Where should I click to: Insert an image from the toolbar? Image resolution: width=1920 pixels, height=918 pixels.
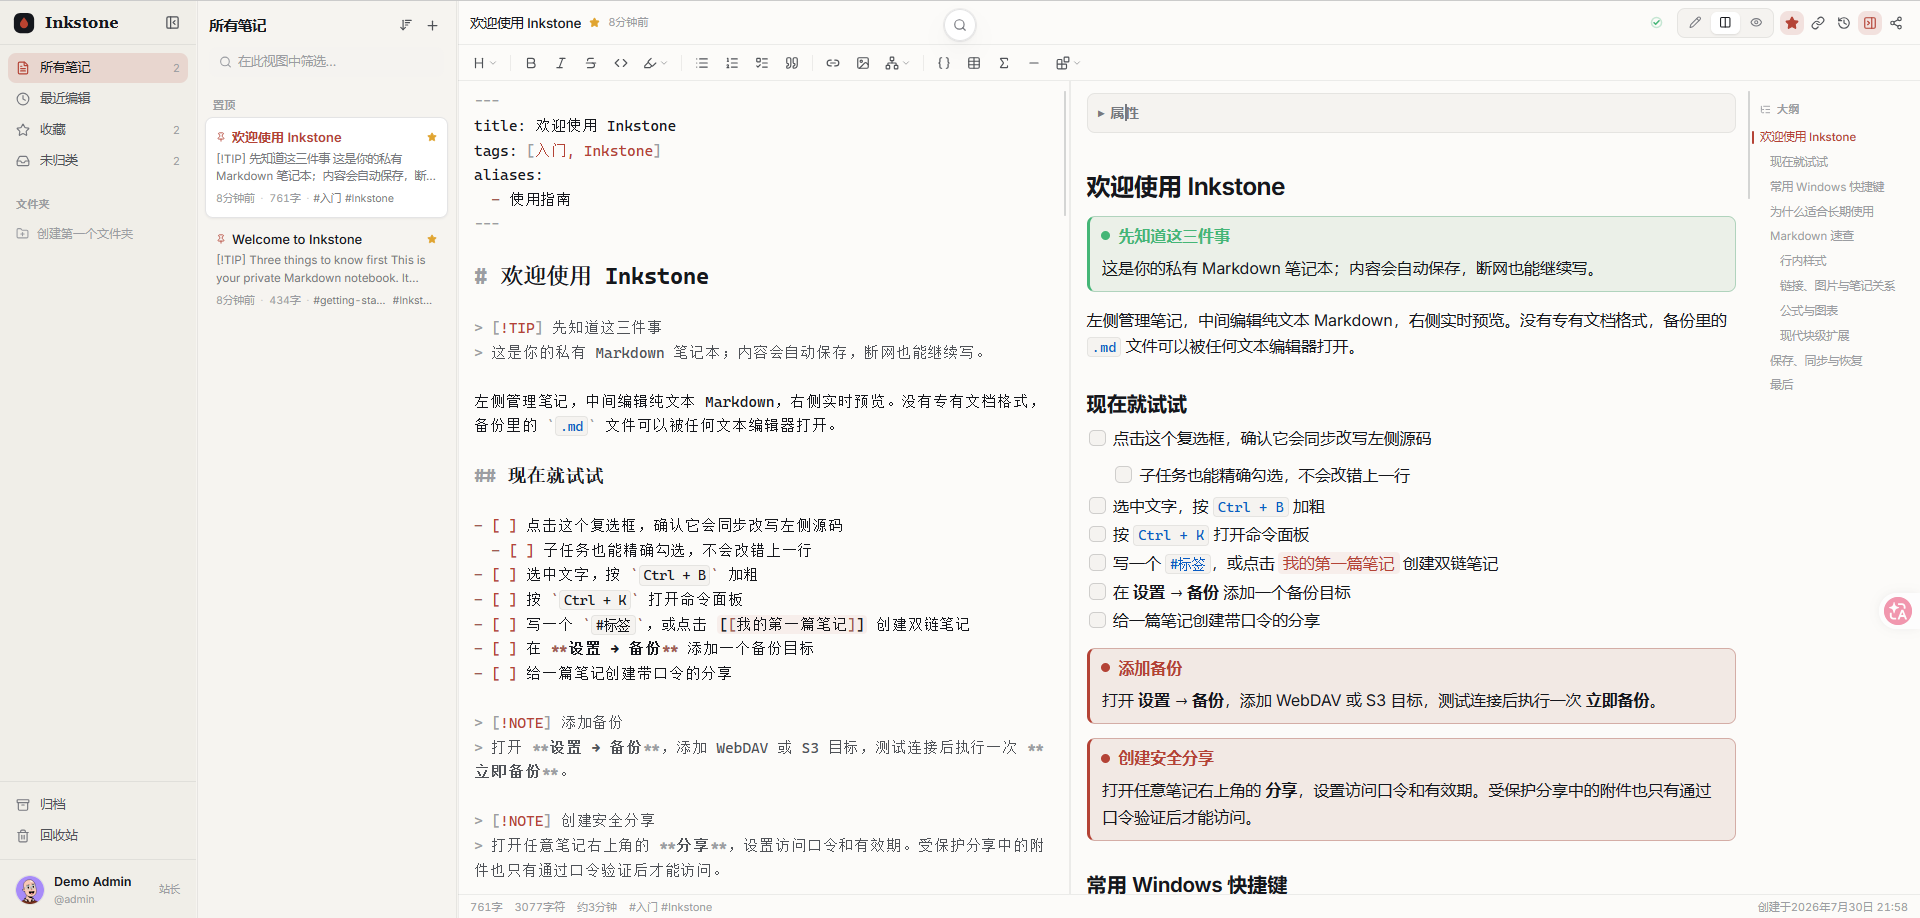pyautogui.click(x=863, y=63)
